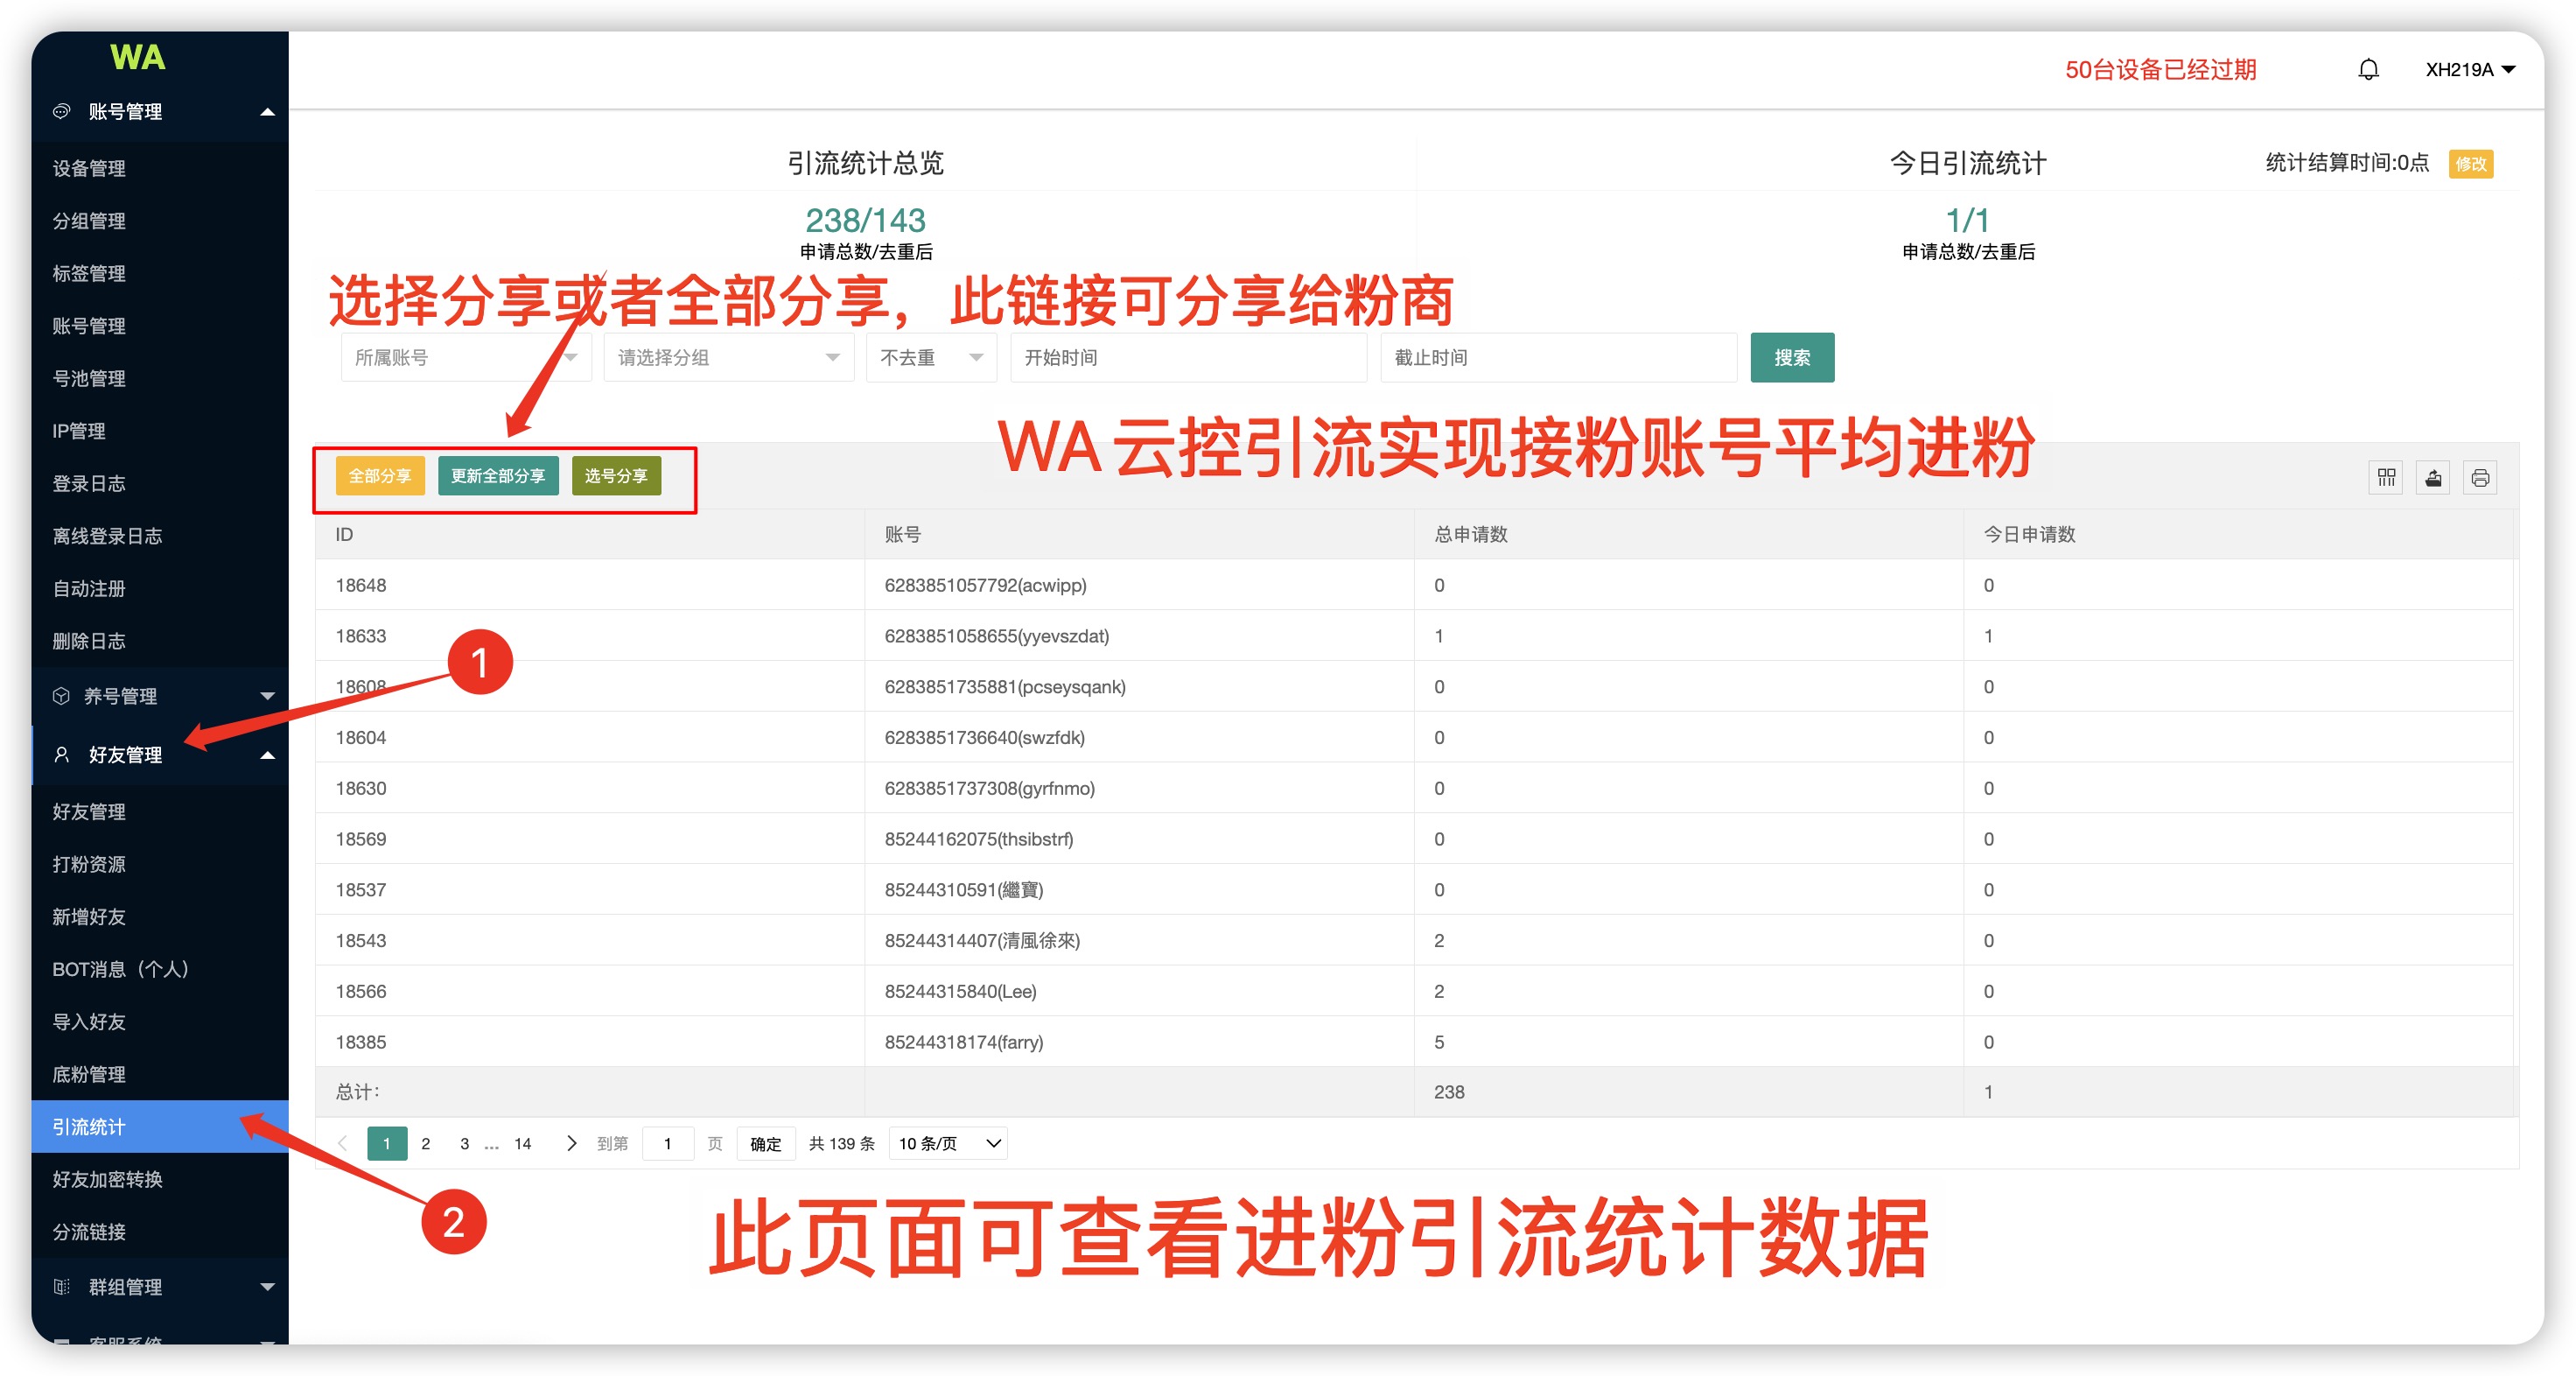Select 分流链接 in the sidebar
2576x1376 pixels.
89,1231
